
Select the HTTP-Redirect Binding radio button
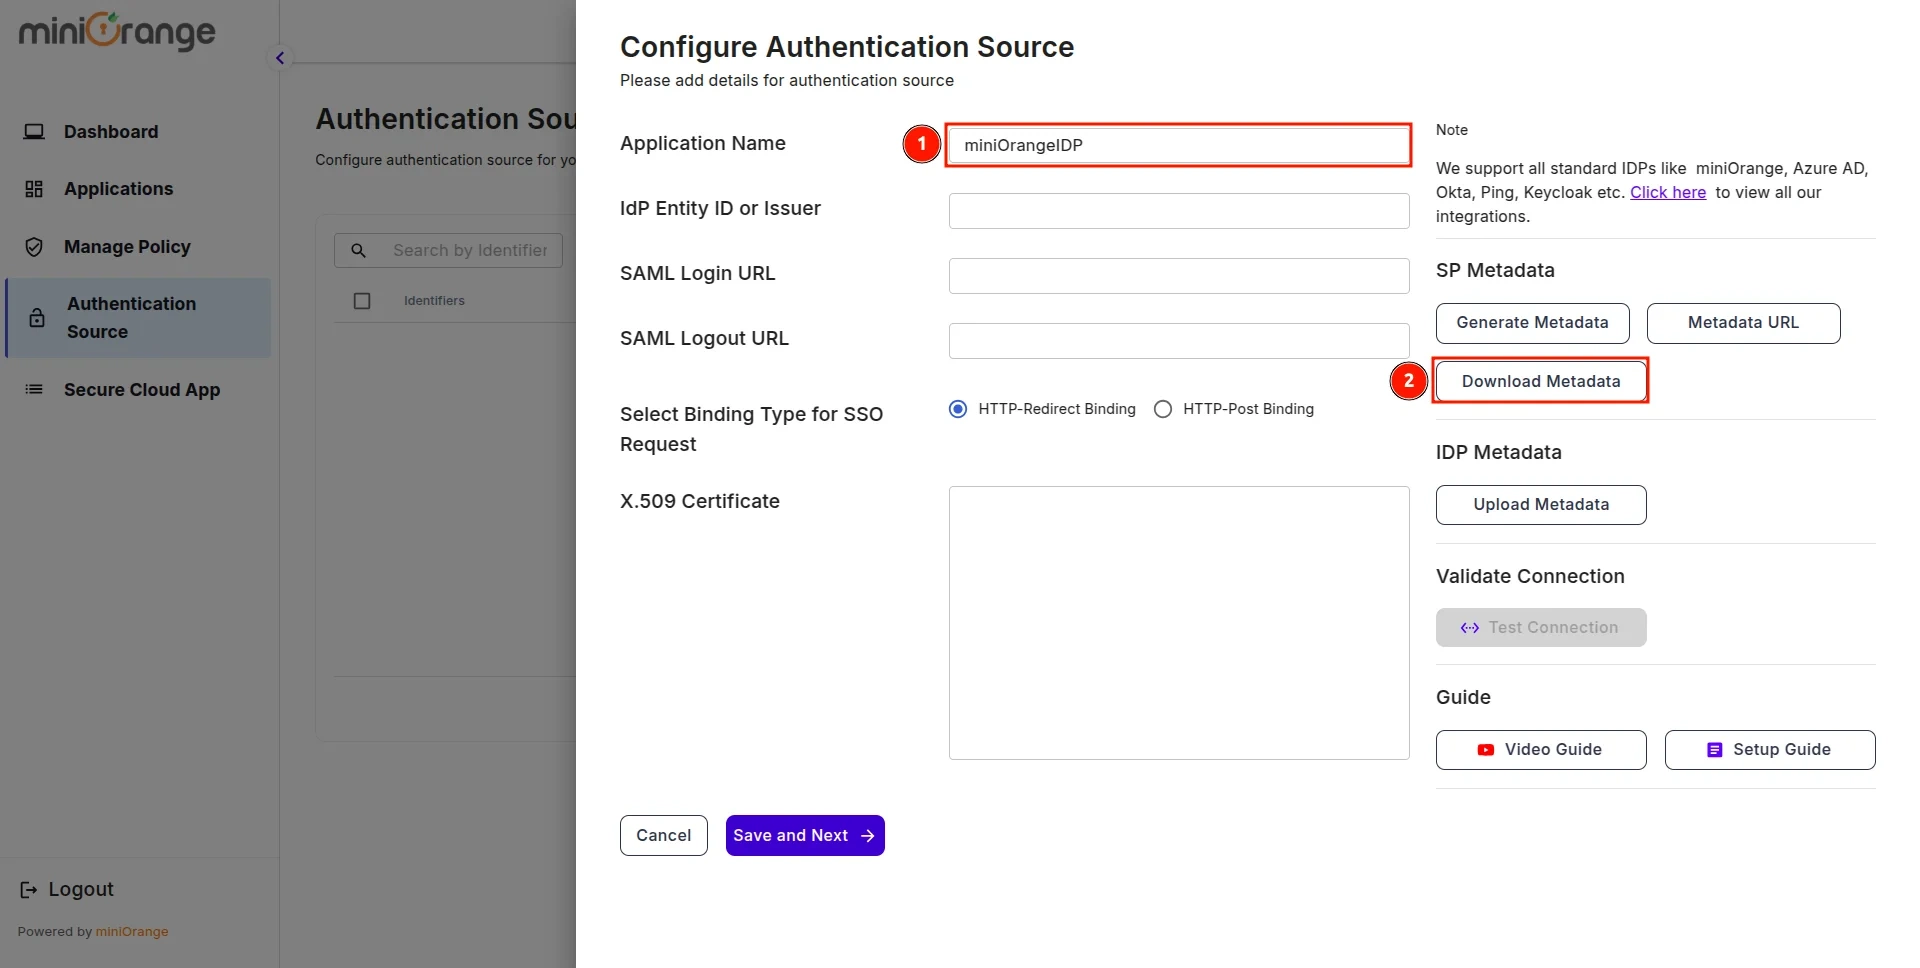point(957,408)
